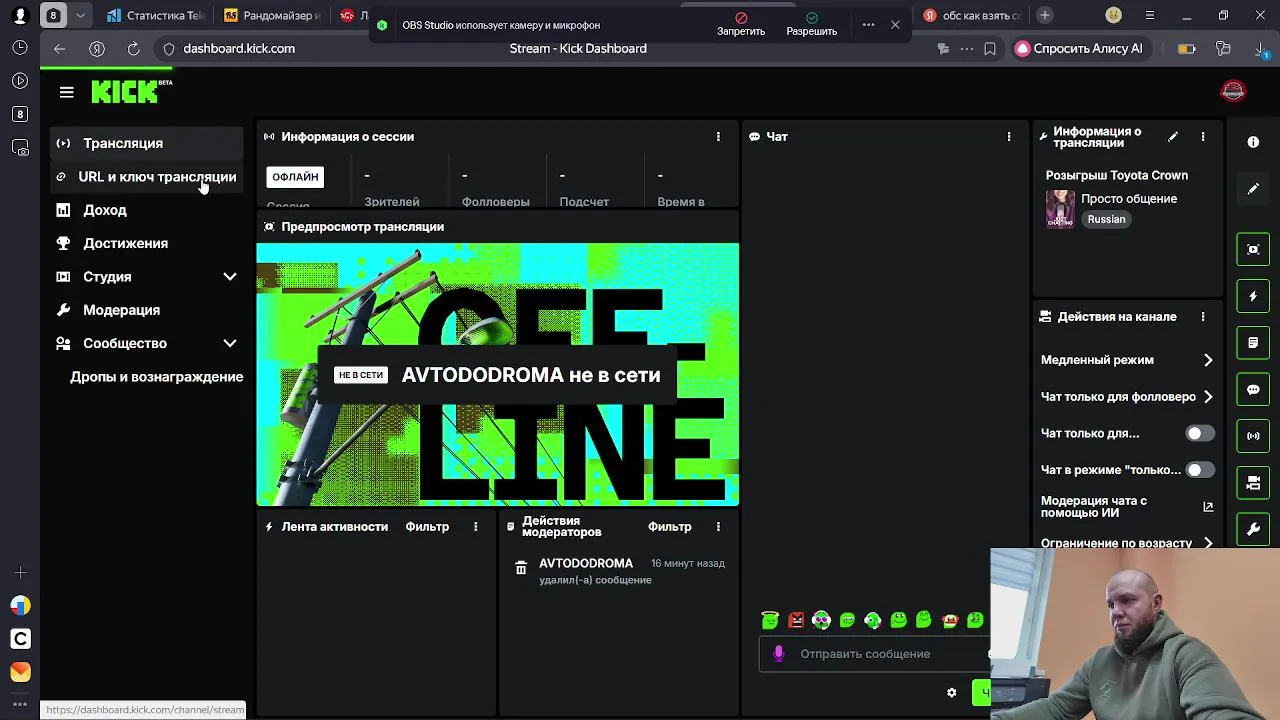Image resolution: width=1280 pixels, height=720 pixels.
Task: Click «Разрешить» in OBS permission prompt
Action: coord(811,24)
